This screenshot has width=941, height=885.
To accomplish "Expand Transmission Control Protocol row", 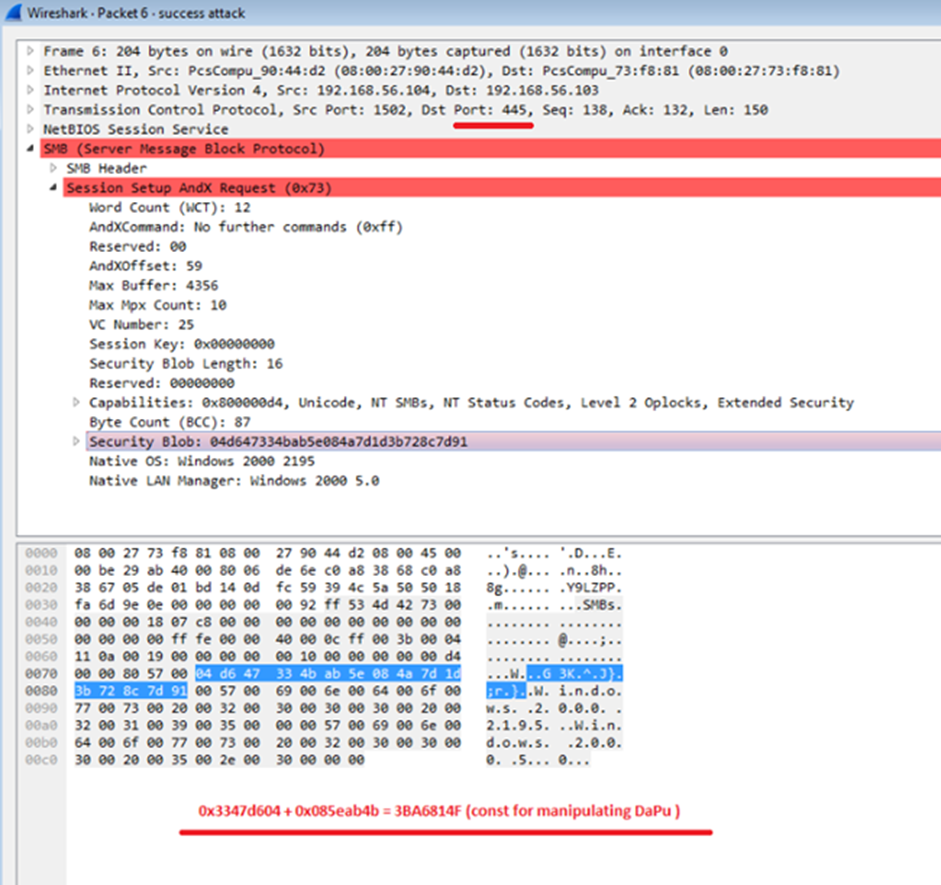I will pyautogui.click(x=30, y=110).
